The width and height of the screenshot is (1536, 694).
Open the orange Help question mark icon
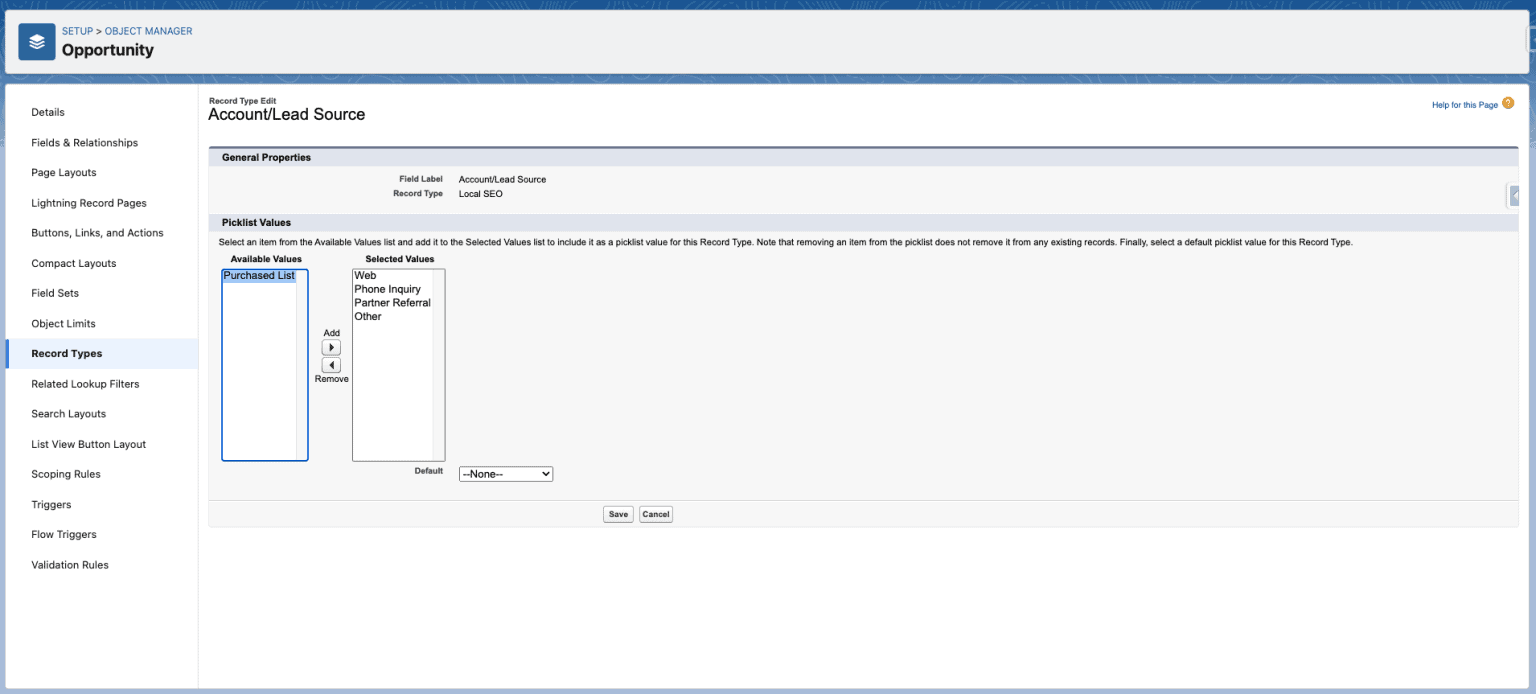click(1509, 103)
